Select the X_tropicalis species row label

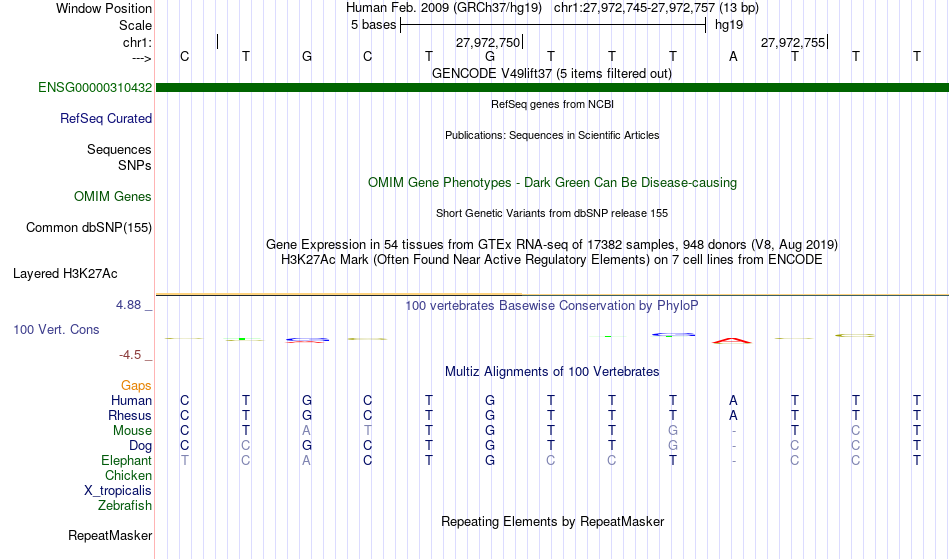coord(118,491)
